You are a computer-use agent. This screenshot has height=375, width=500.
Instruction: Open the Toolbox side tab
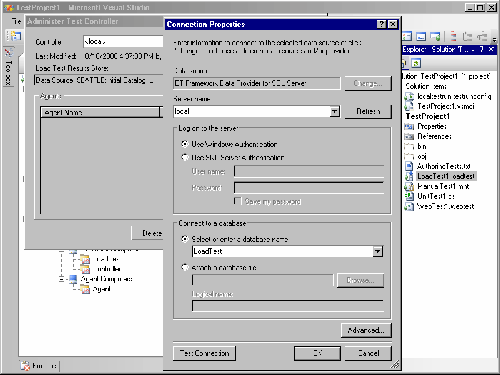tap(9, 67)
